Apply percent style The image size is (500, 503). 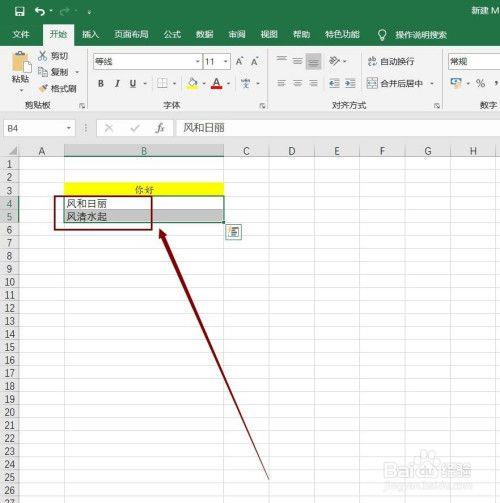(480, 83)
